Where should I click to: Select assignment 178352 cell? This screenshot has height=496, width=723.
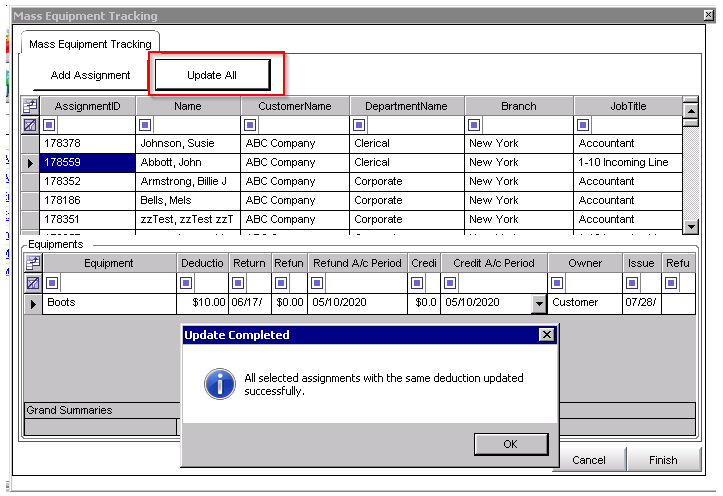88,182
